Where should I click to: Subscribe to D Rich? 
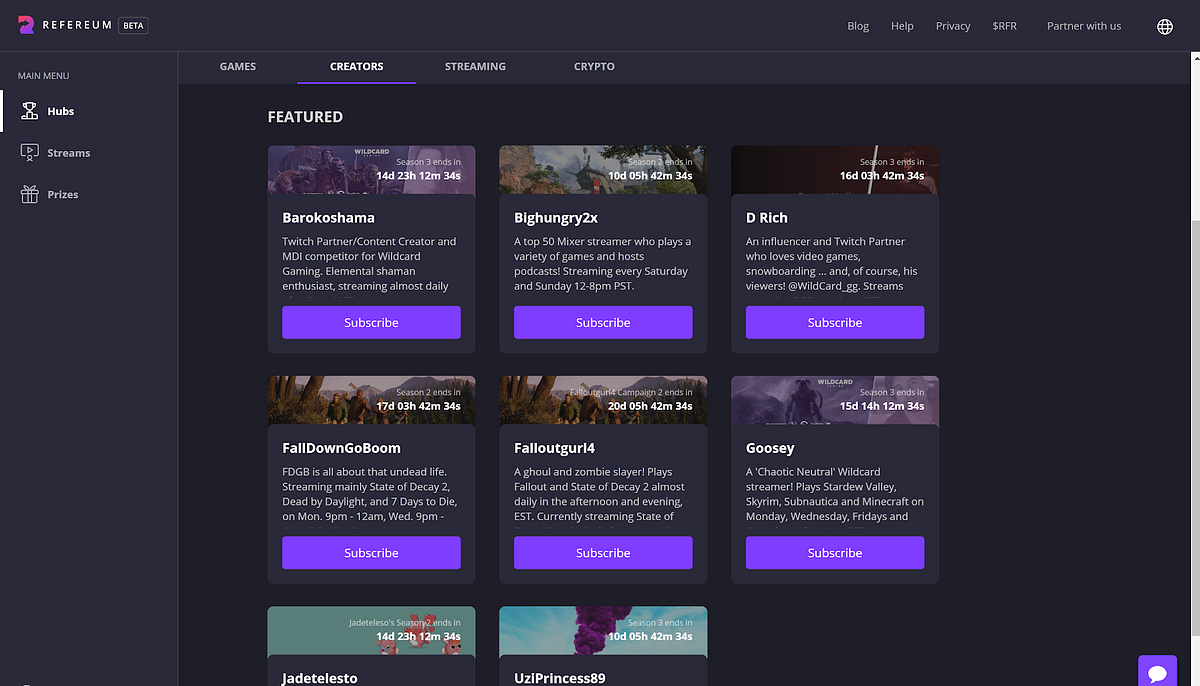click(x=835, y=323)
